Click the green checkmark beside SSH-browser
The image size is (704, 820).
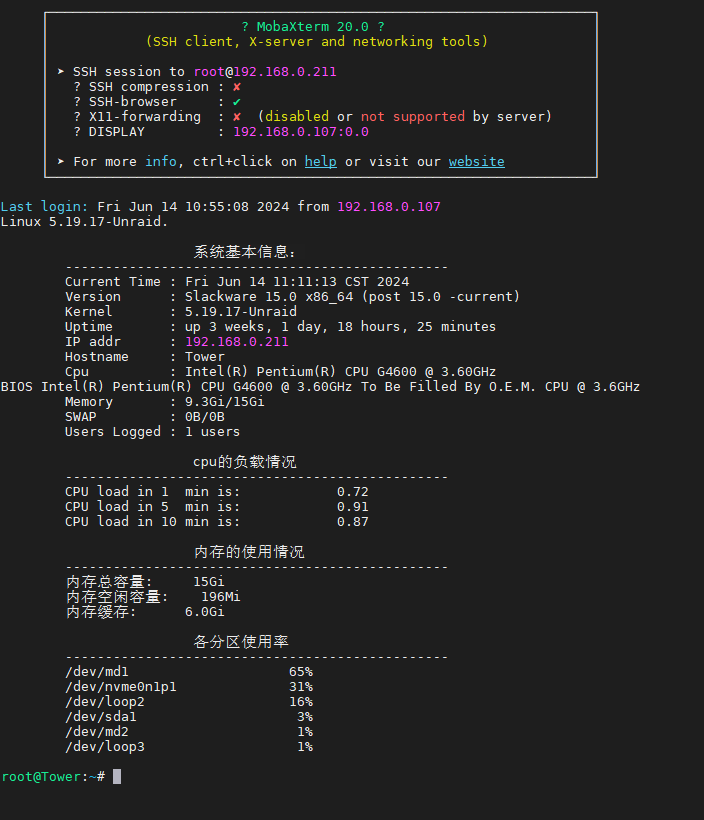pyautogui.click(x=237, y=102)
